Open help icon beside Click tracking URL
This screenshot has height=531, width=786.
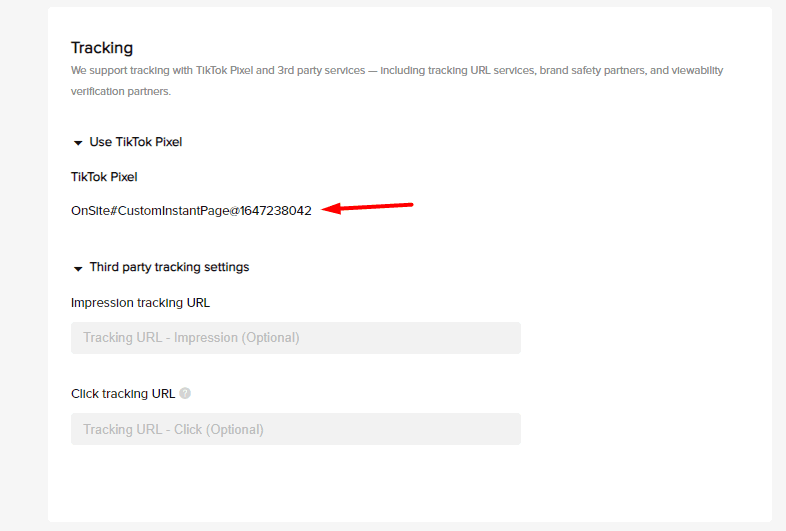[185, 393]
